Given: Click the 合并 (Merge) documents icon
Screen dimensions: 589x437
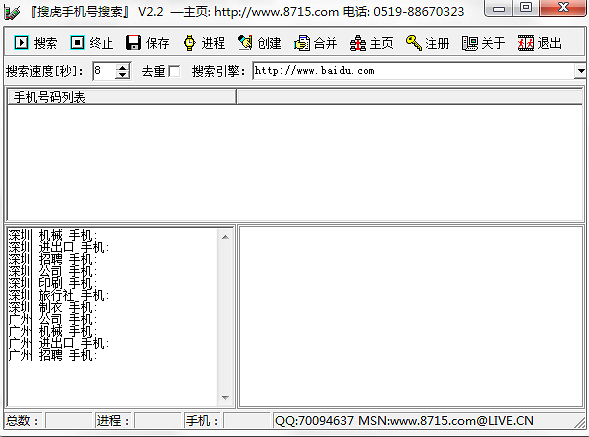Looking at the screenshot, I should (x=302, y=43).
